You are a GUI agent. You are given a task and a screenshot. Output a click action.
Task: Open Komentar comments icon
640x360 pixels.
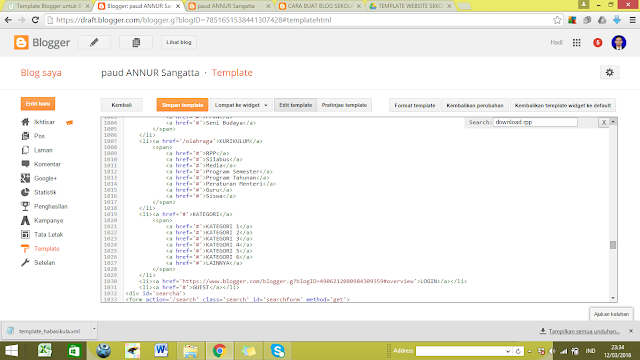[x=25, y=164]
